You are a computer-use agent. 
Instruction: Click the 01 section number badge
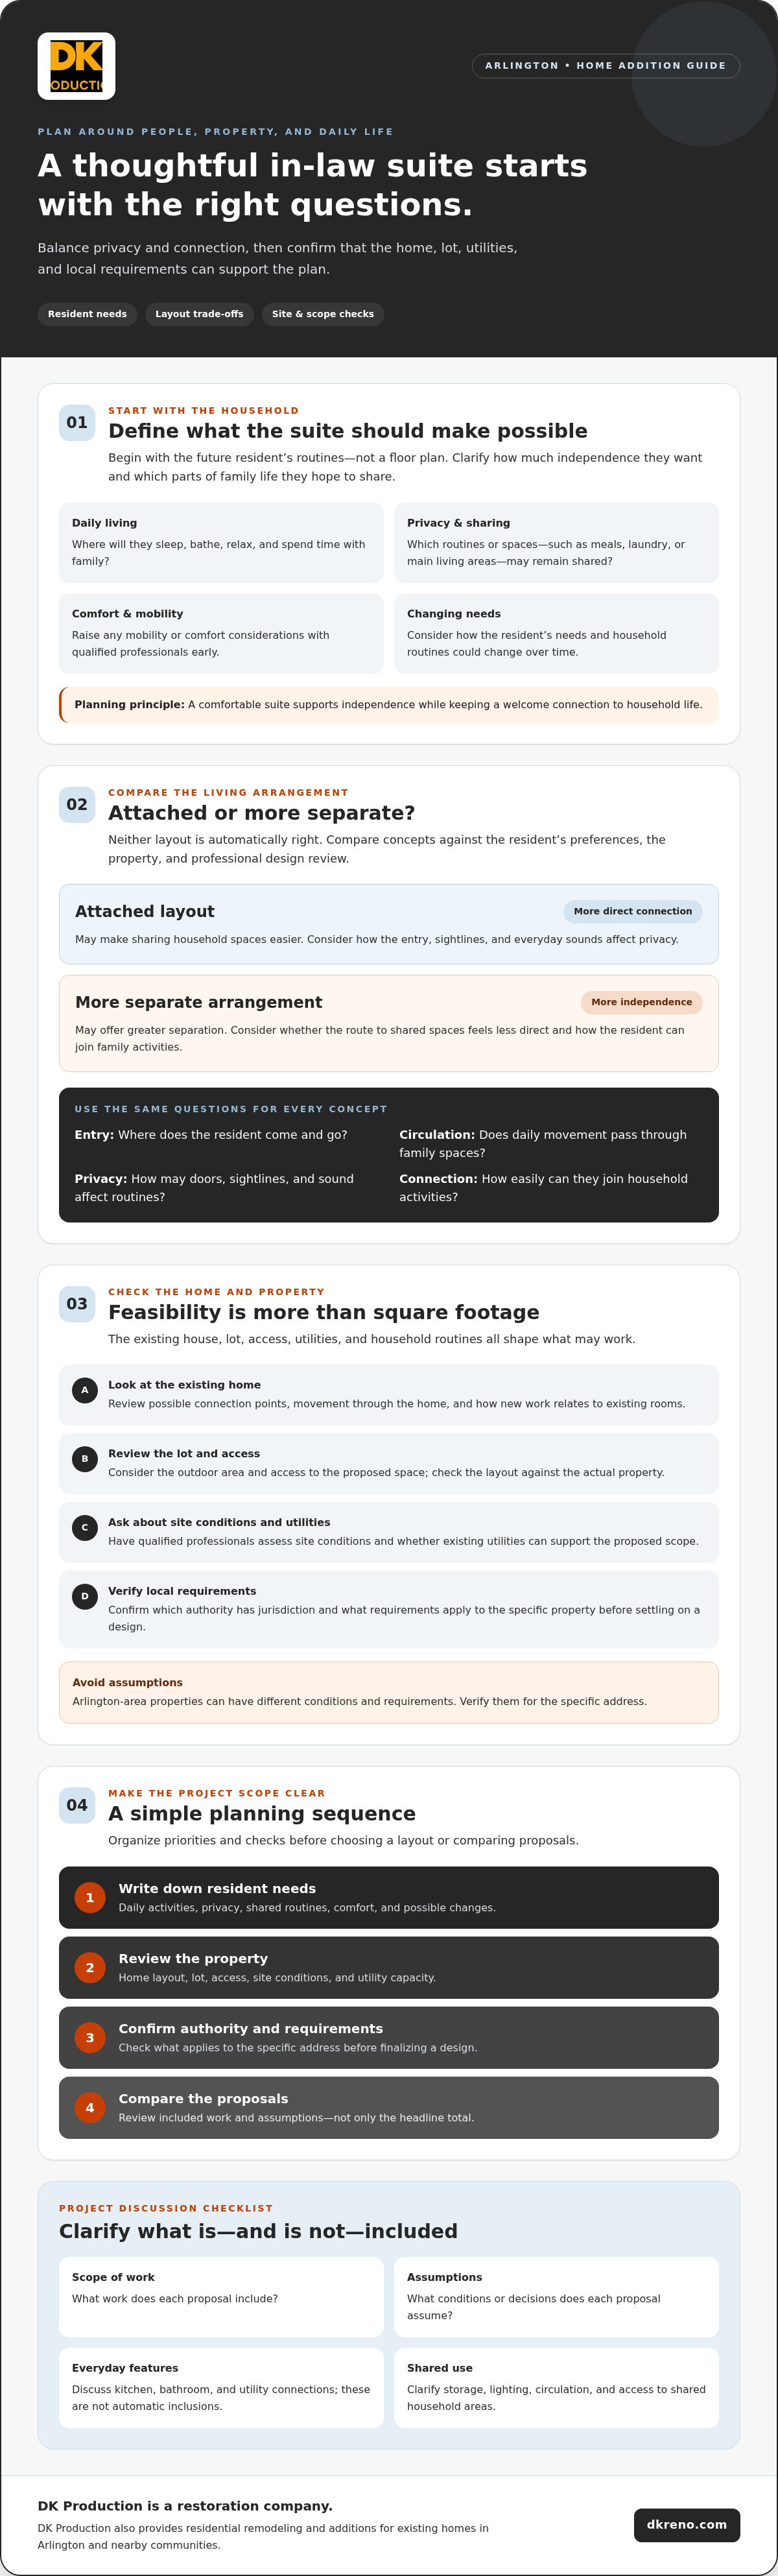click(x=77, y=423)
